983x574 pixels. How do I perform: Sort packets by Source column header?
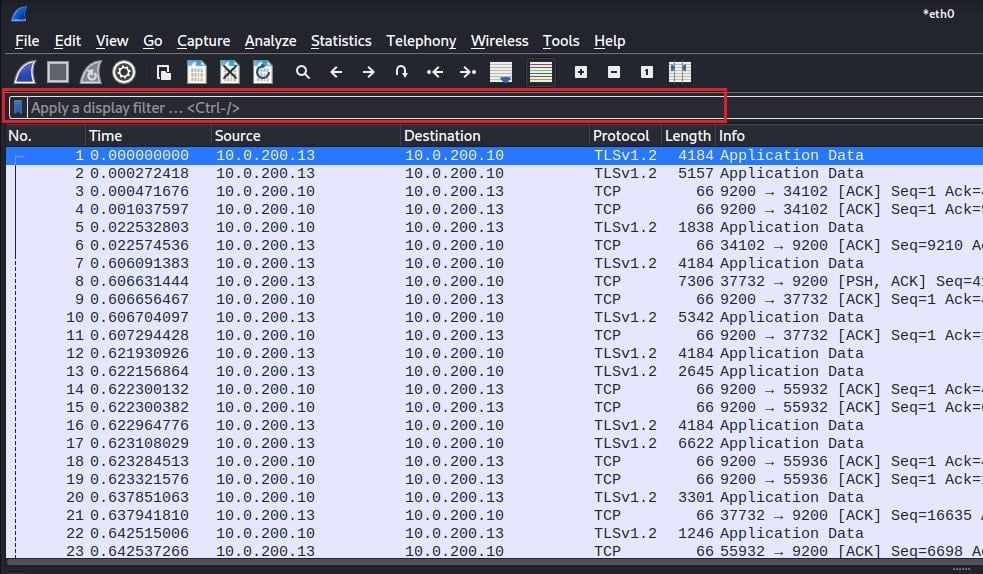[305, 136]
